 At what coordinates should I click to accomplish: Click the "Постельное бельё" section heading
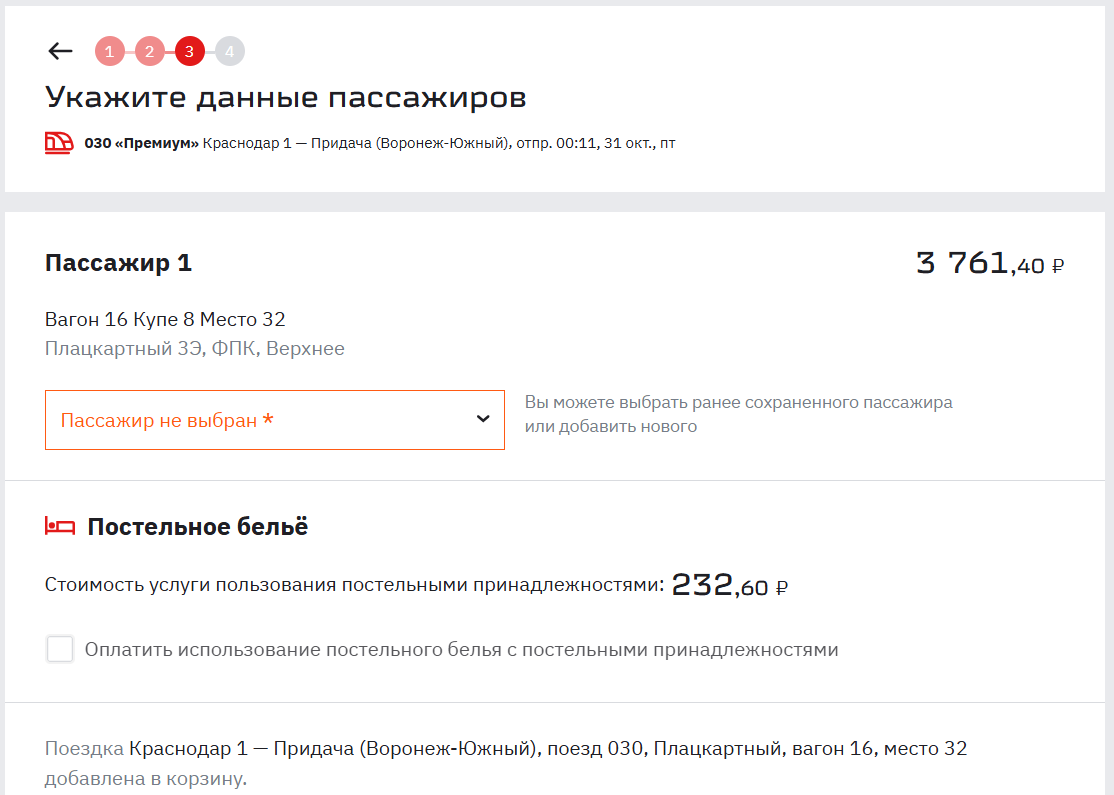pos(198,527)
